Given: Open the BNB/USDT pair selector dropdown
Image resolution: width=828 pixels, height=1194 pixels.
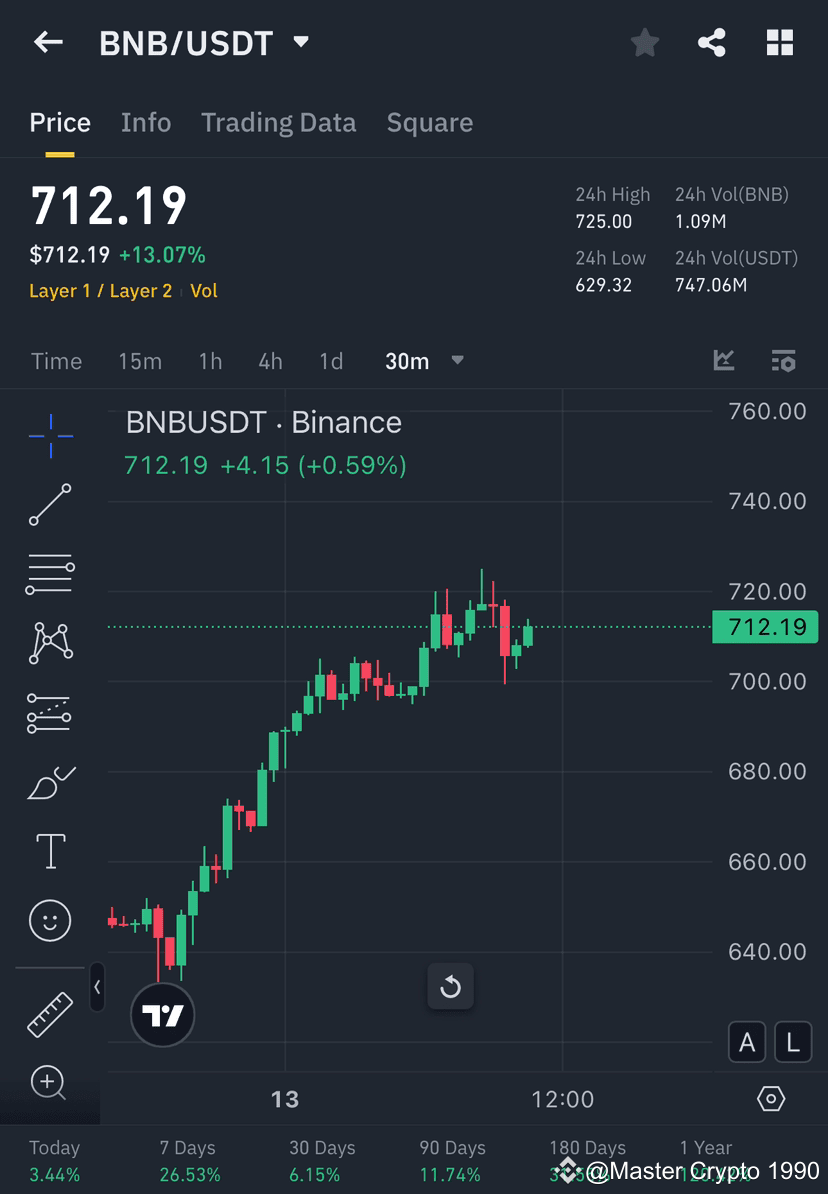Looking at the screenshot, I should (300, 42).
